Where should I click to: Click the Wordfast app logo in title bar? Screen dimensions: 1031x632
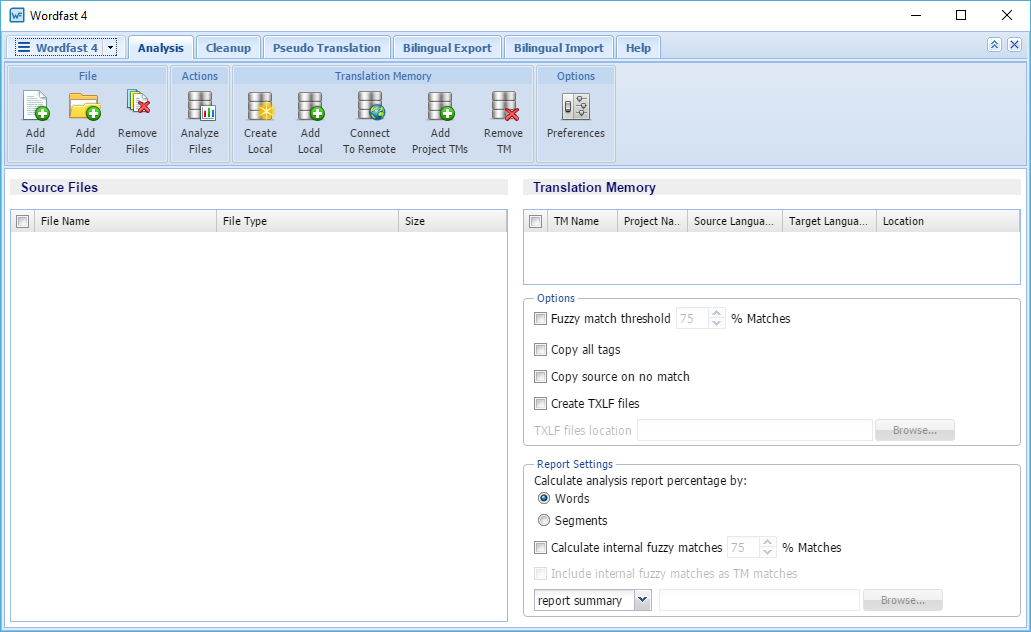click(x=16, y=15)
